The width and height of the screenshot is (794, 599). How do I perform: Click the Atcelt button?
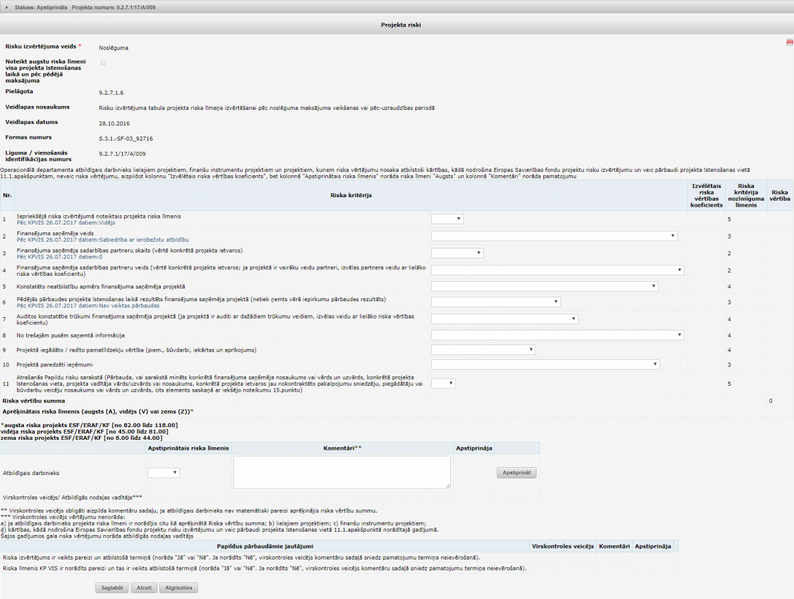point(144,588)
